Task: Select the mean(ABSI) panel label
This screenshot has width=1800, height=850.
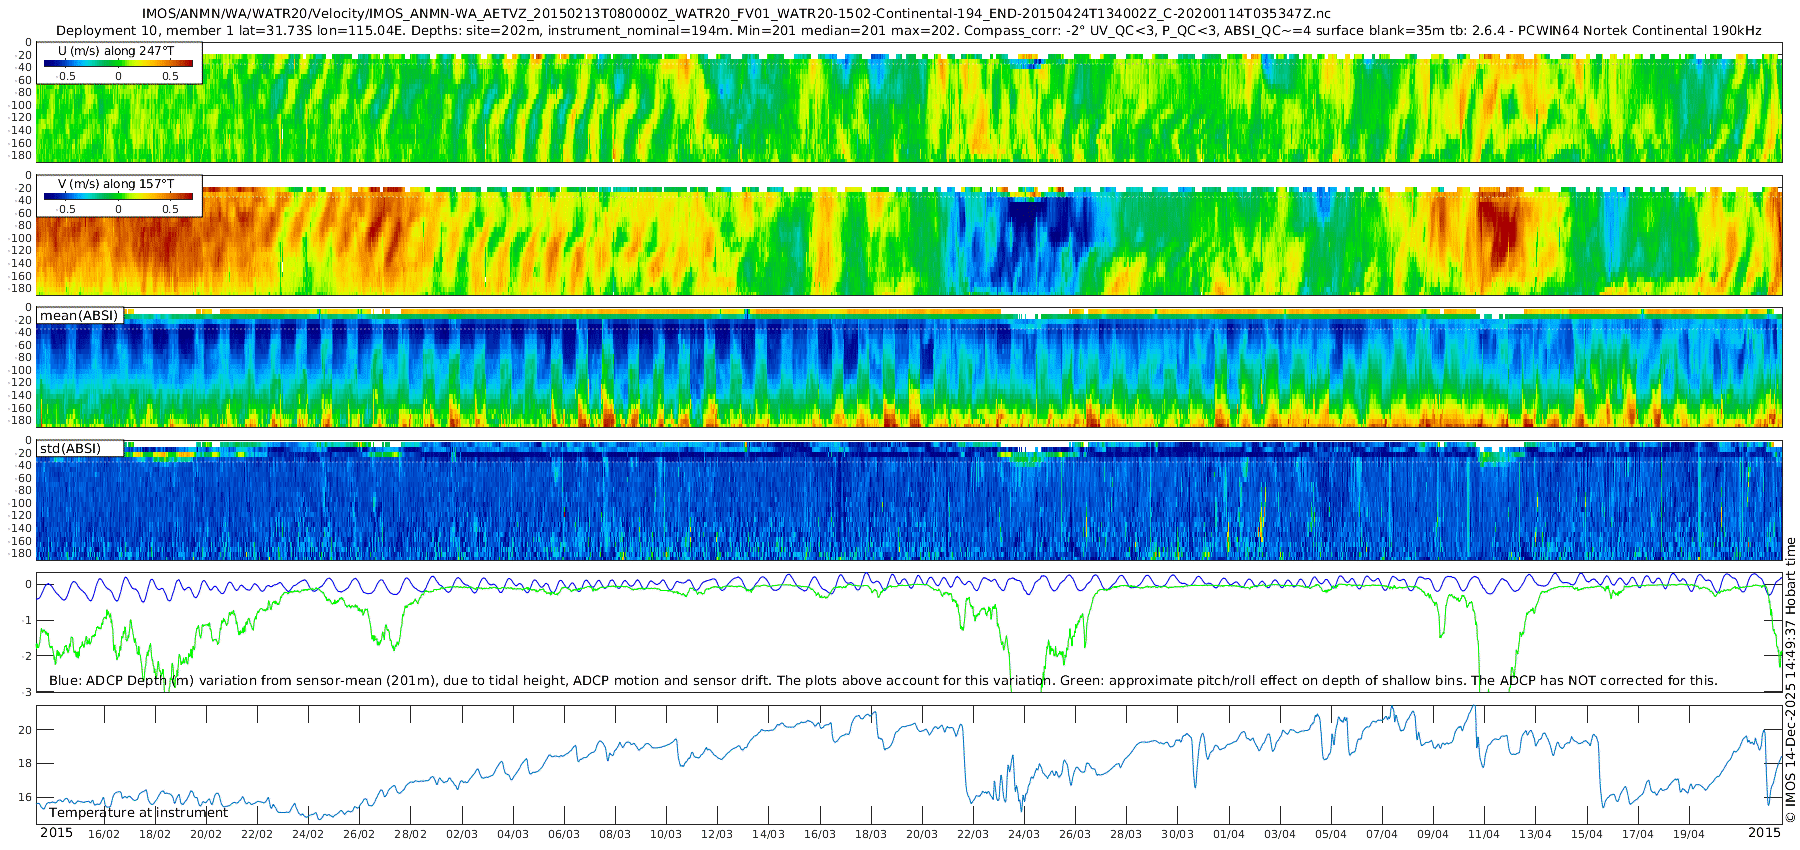Action: click(x=79, y=315)
